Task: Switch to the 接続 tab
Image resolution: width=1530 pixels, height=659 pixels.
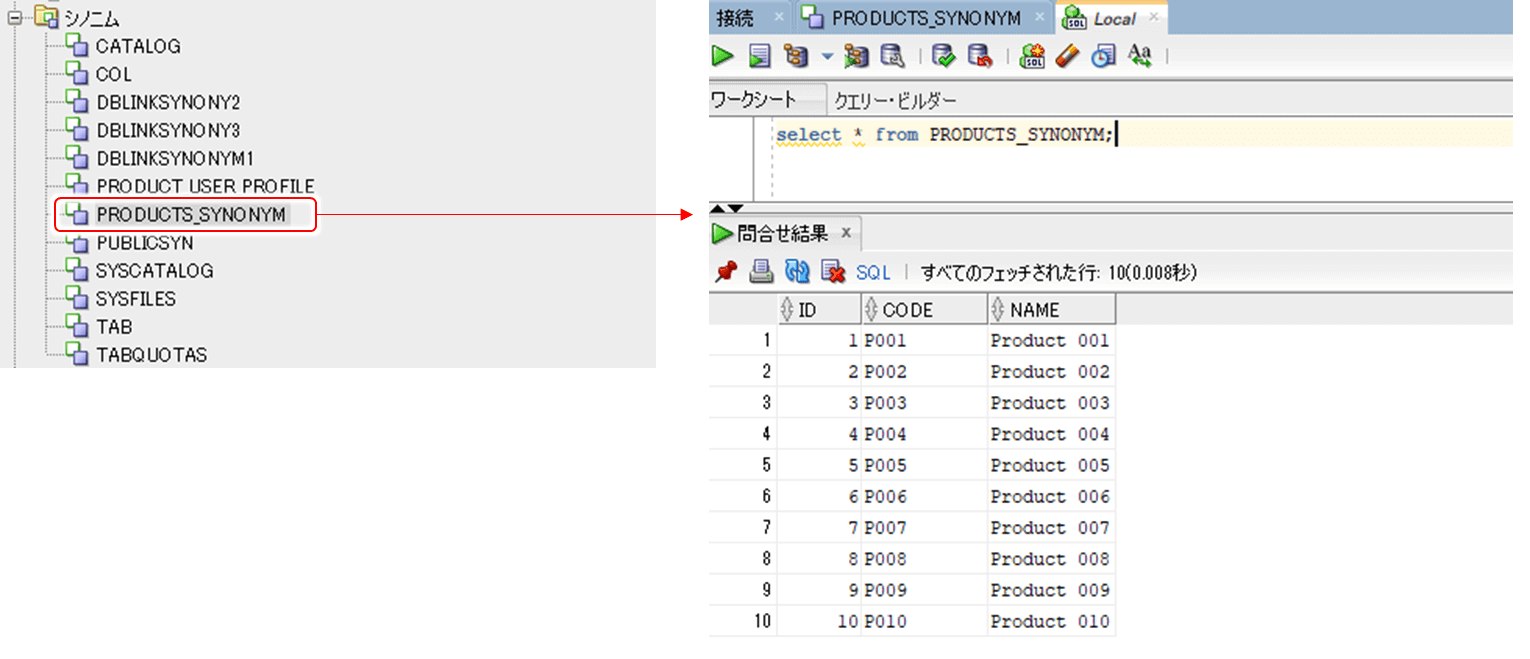Action: coord(737,17)
